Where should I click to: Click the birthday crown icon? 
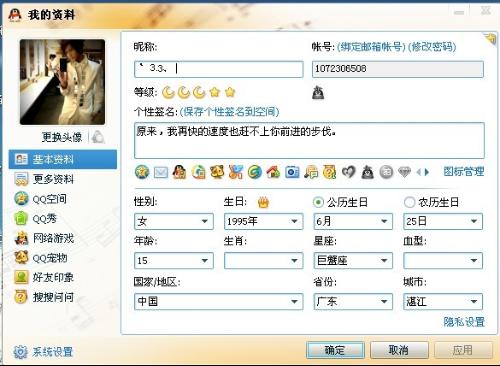pyautogui.click(x=263, y=202)
